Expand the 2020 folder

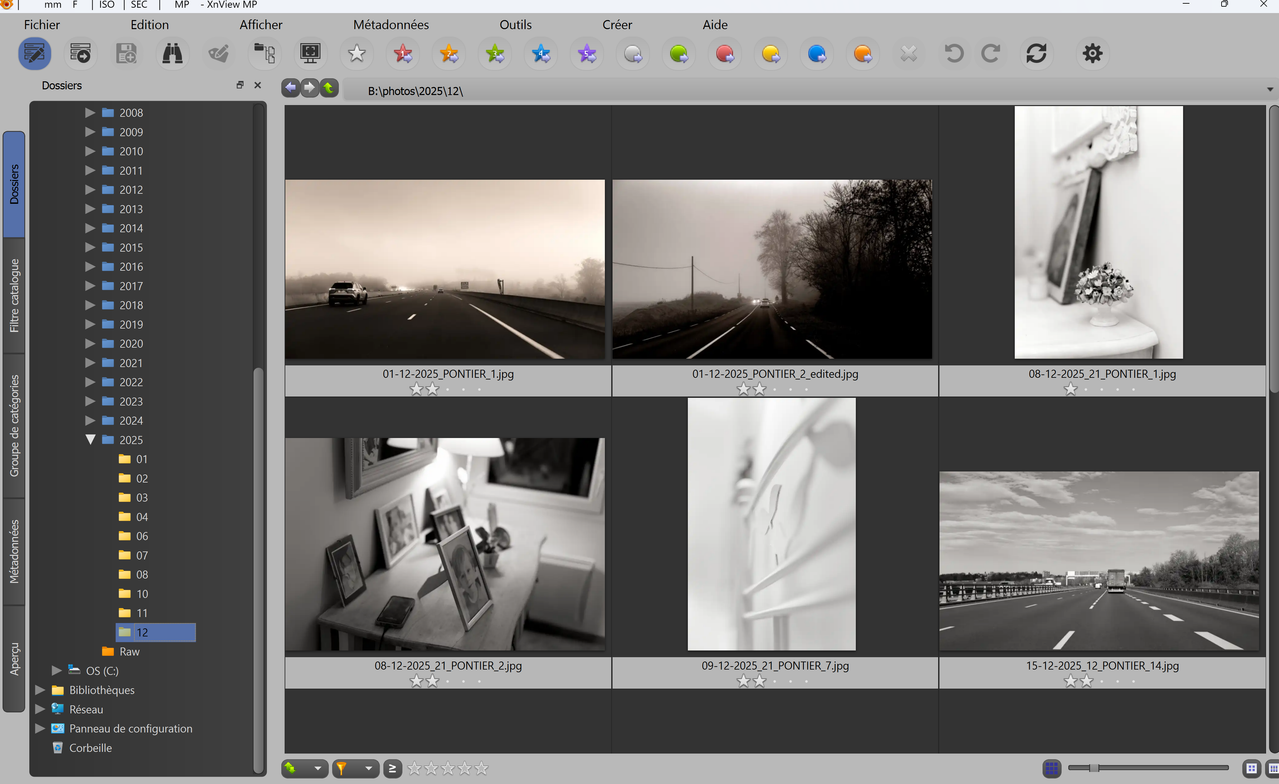coord(90,343)
